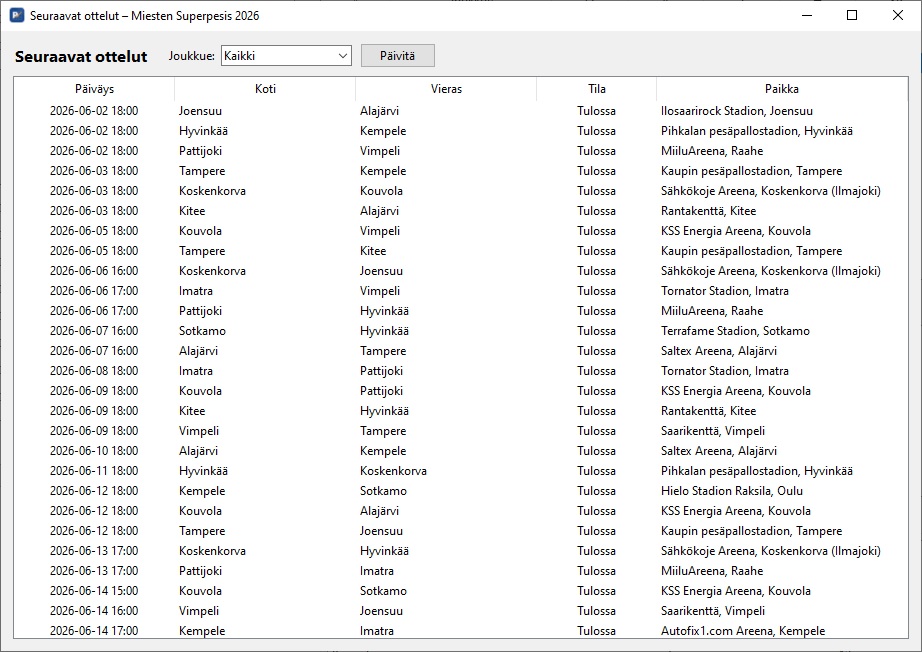Screen dimensions: 922x652
Task: Close the Seuraavat ottelut window
Action: 898,15
